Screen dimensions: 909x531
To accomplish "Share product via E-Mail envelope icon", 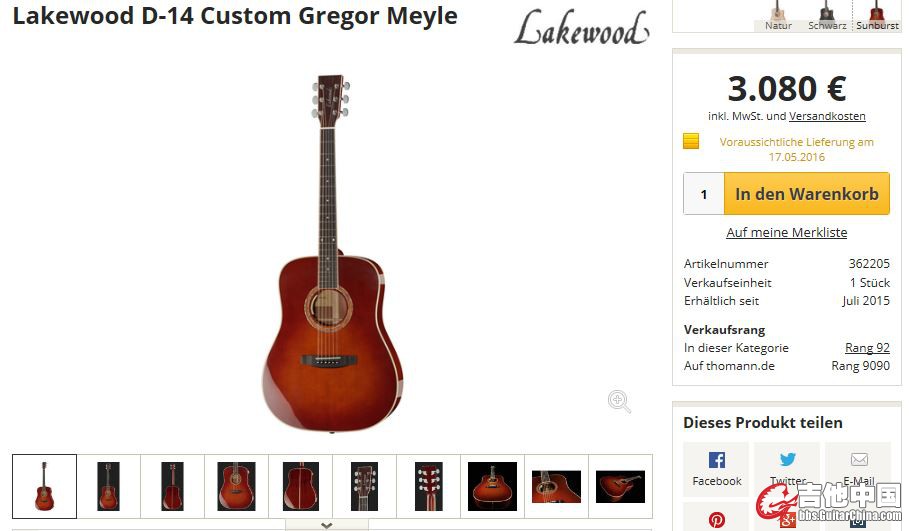I will [859, 460].
